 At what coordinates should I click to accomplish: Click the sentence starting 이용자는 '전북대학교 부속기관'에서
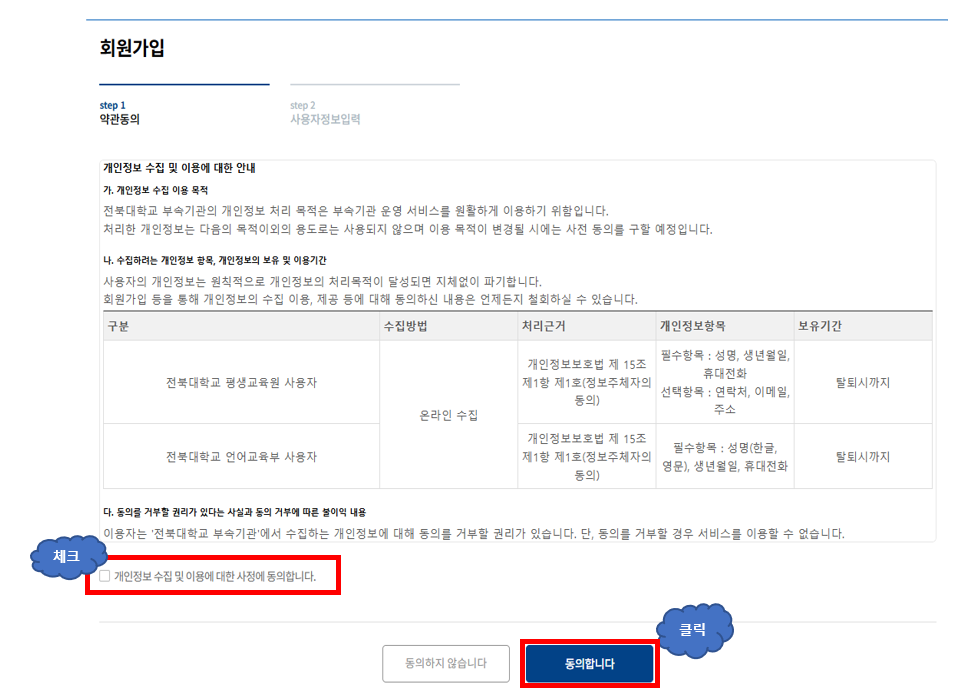pos(474,533)
